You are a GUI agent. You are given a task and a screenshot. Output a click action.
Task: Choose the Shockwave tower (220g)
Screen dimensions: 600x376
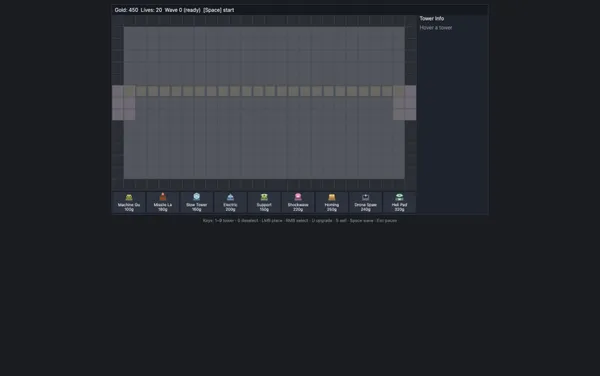tap(298, 202)
